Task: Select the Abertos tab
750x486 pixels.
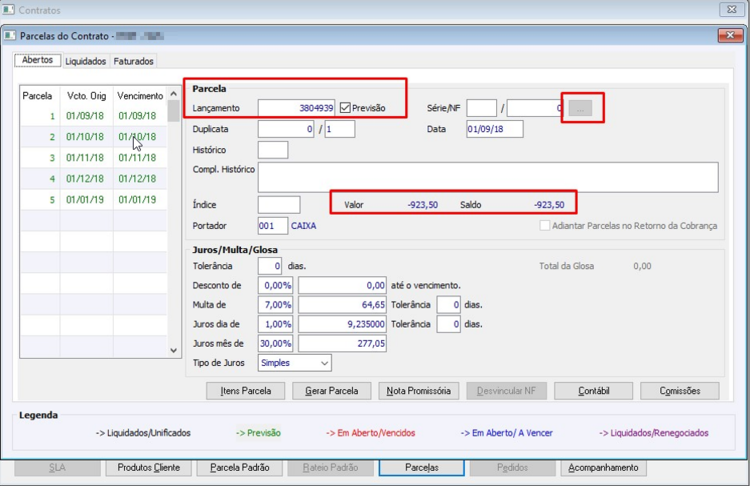Action: click(37, 60)
